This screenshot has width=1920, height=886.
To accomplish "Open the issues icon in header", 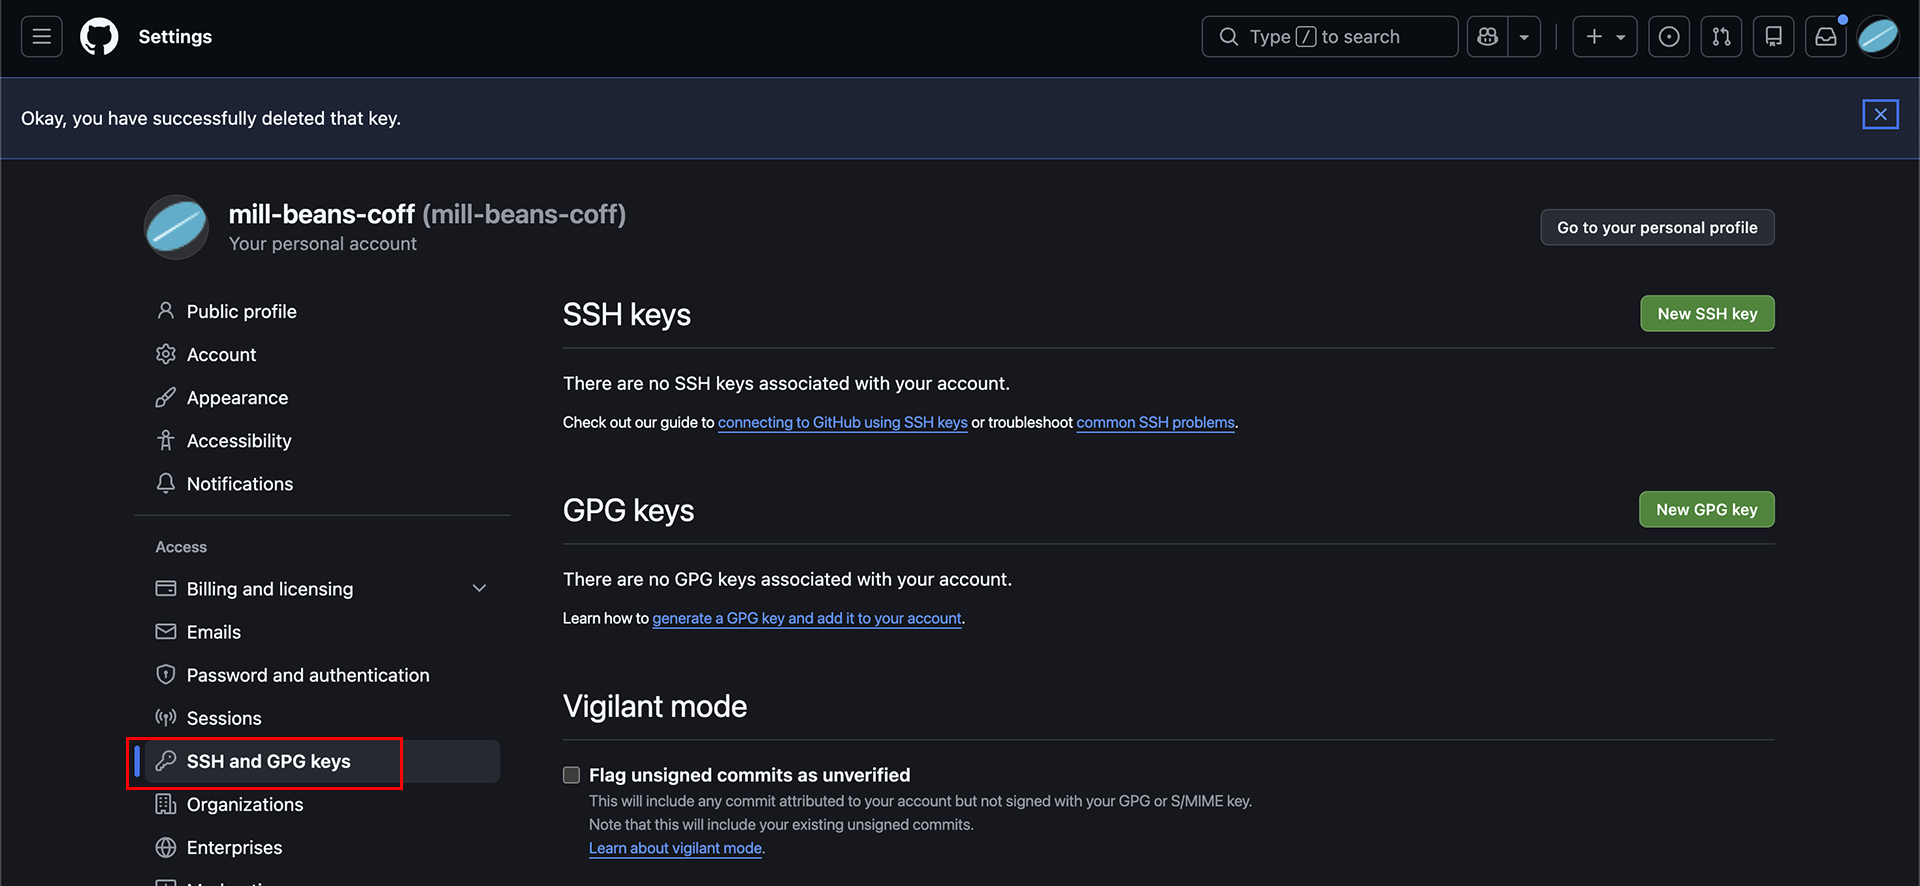I will point(1669,37).
